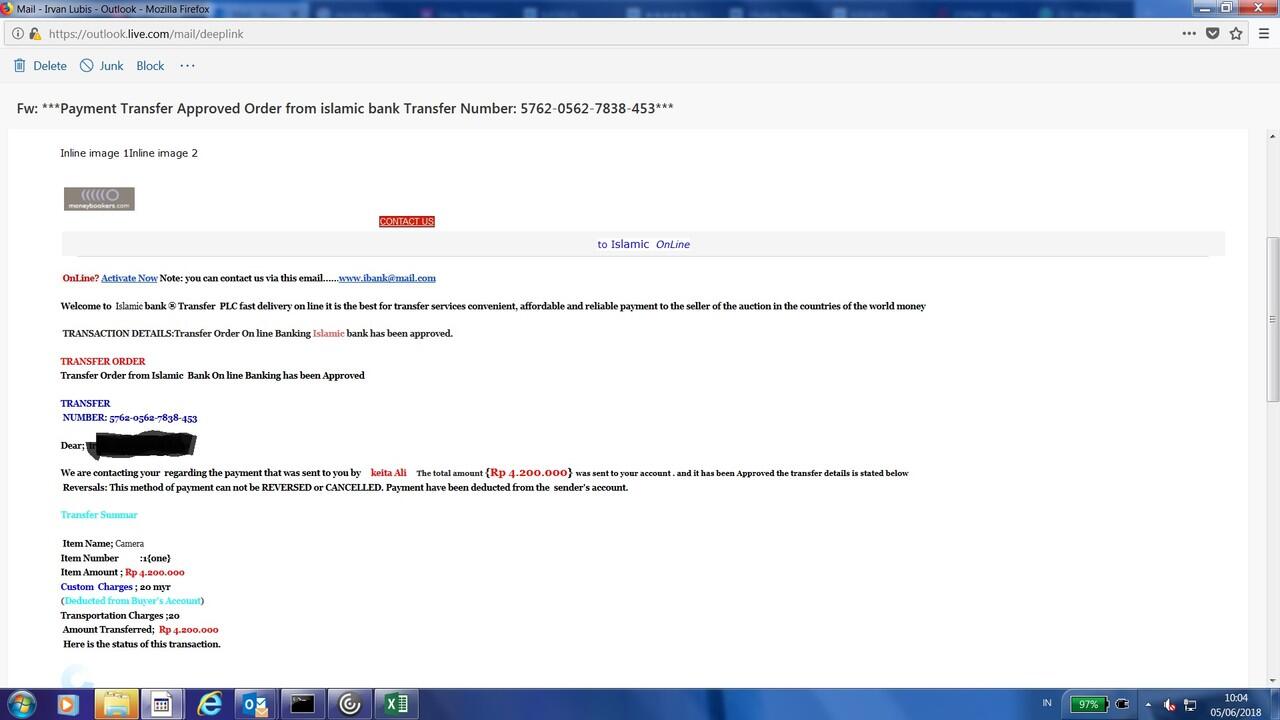Open Outlook from the taskbar
The width and height of the screenshot is (1280, 720).
click(256, 704)
